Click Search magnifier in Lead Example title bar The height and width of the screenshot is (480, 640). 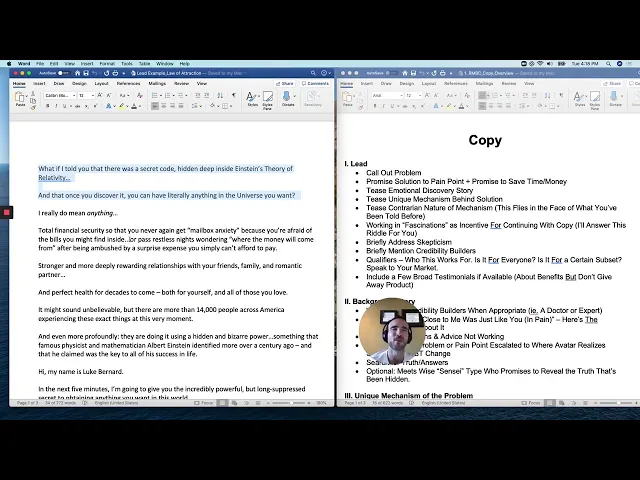pos(313,73)
